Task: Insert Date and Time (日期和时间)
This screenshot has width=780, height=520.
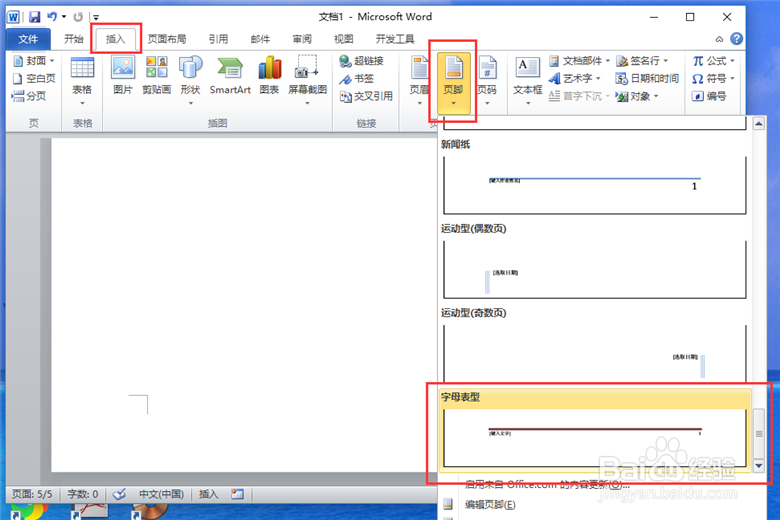Action: [647, 78]
